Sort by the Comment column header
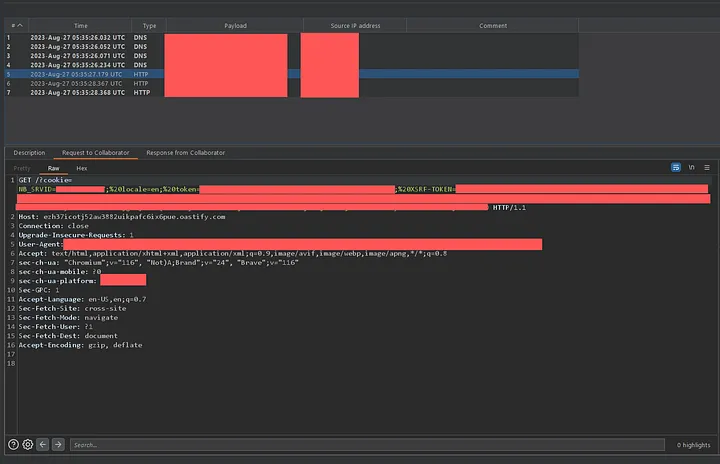Viewport: 720px width, 464px height. click(493, 26)
